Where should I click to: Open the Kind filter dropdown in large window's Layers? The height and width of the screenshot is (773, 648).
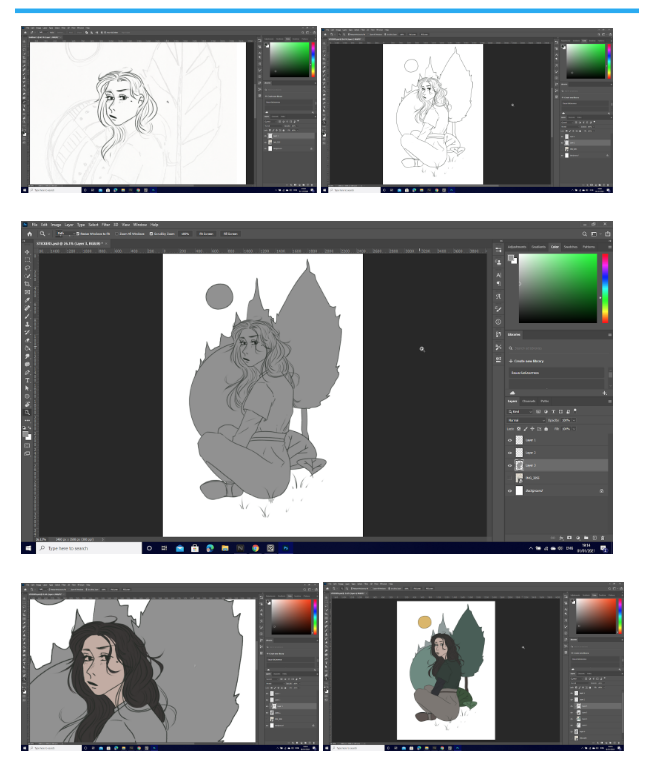[520, 411]
